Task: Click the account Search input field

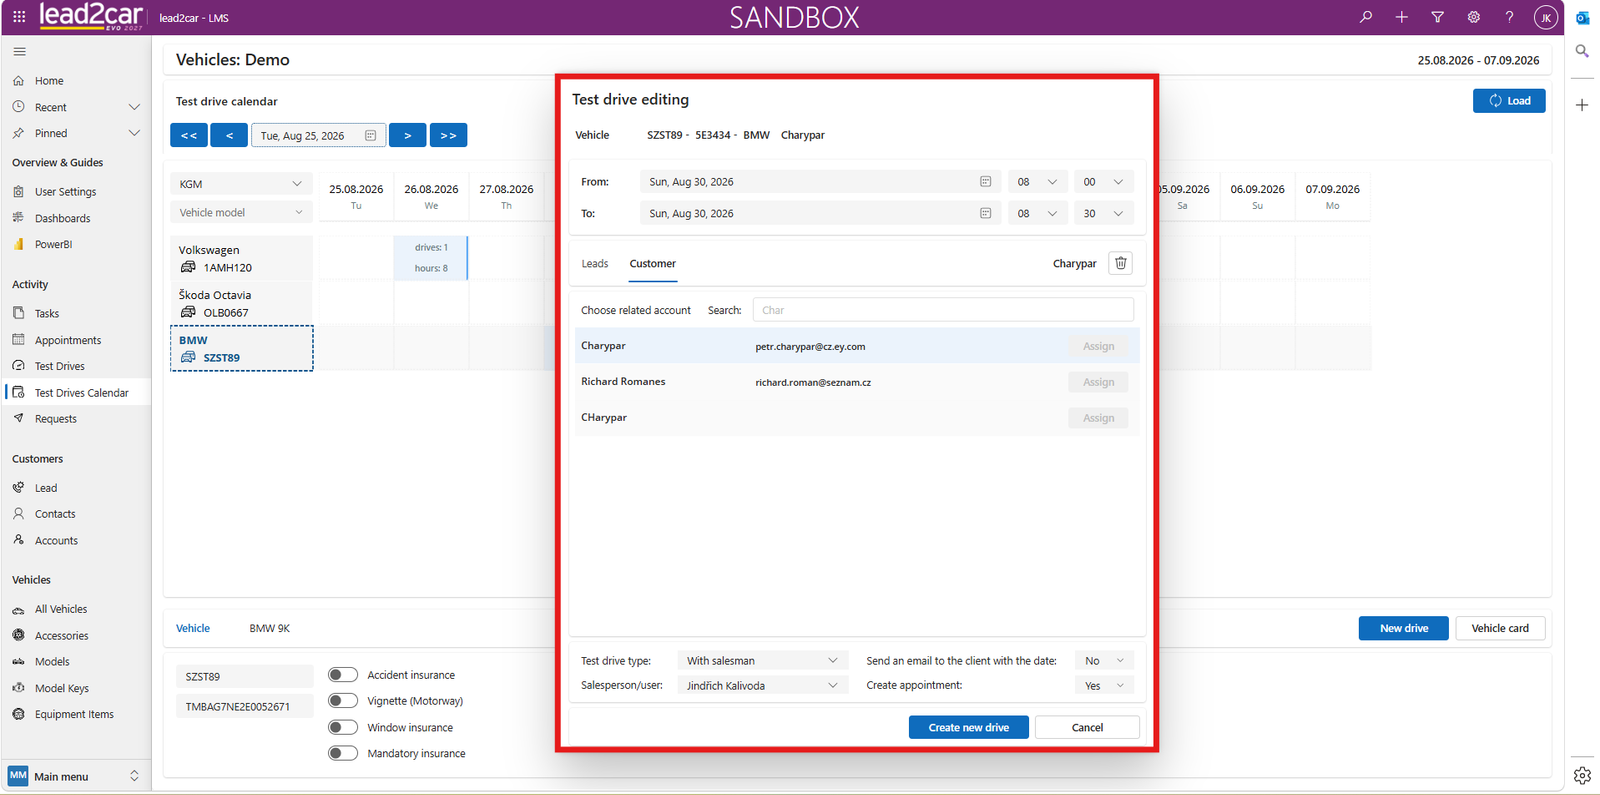Action: click(943, 310)
